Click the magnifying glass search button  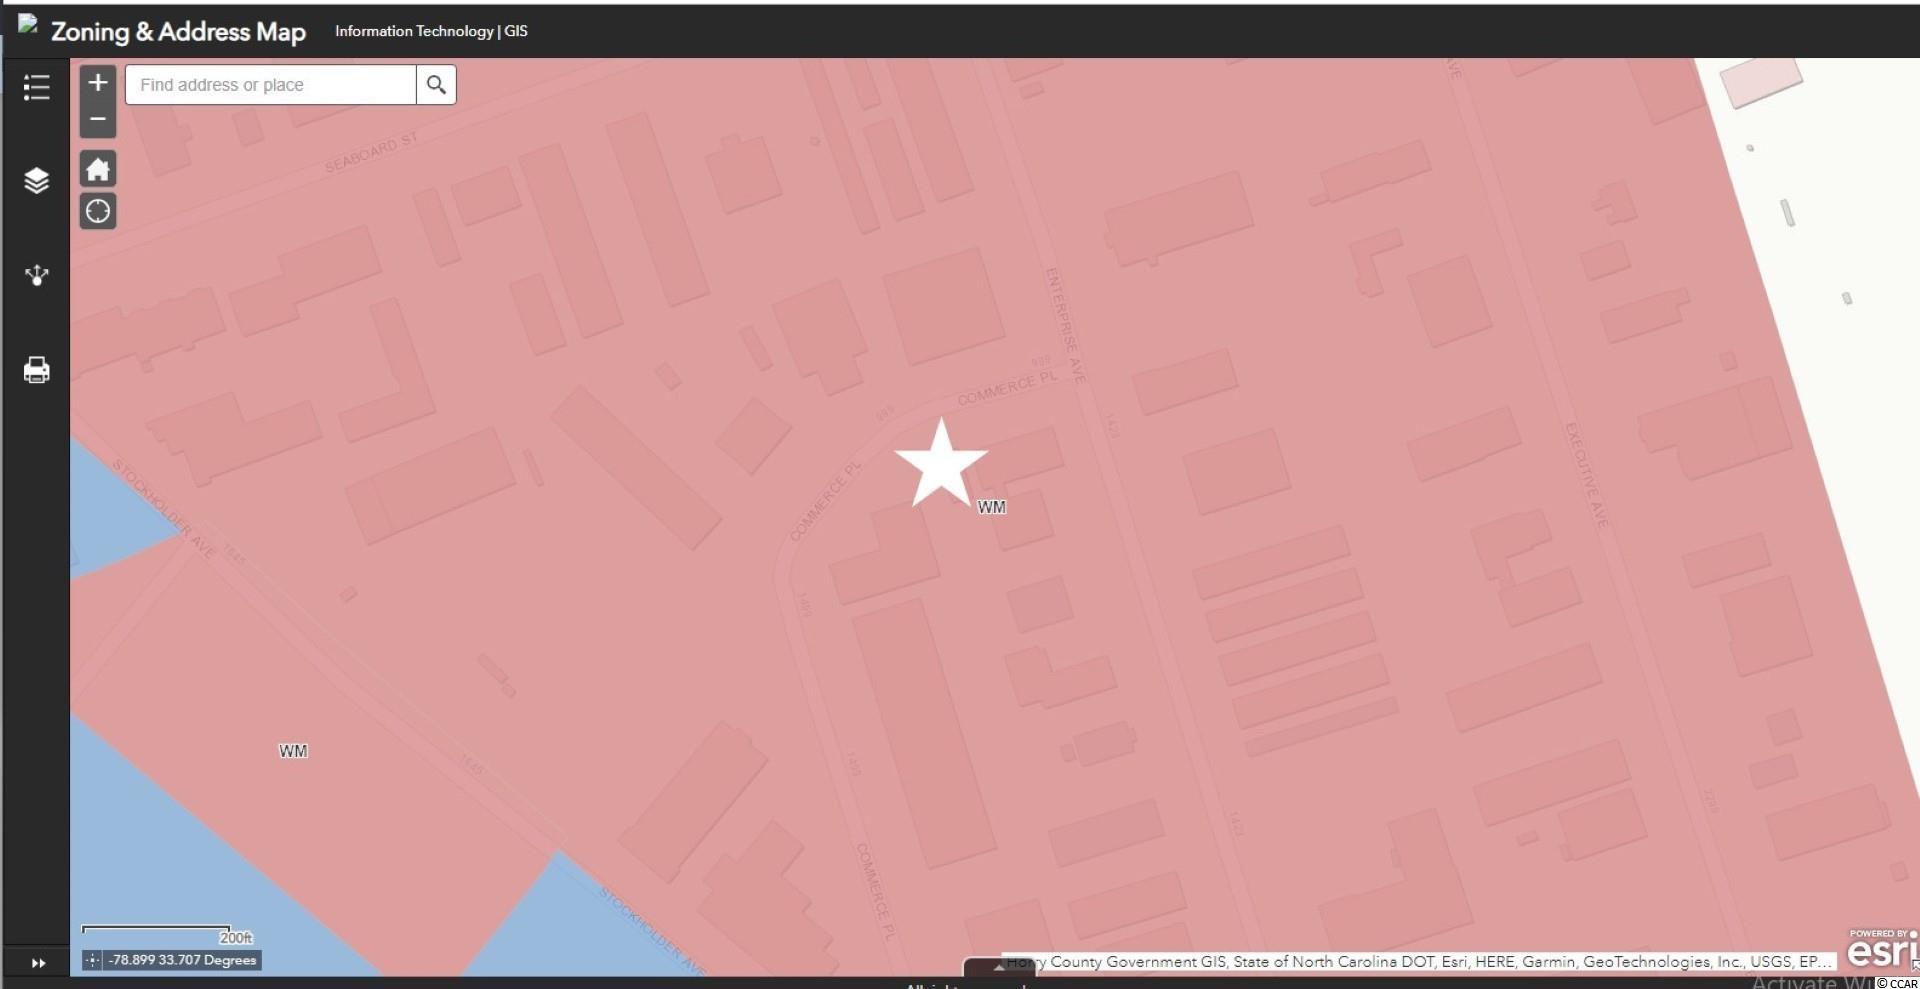click(436, 85)
